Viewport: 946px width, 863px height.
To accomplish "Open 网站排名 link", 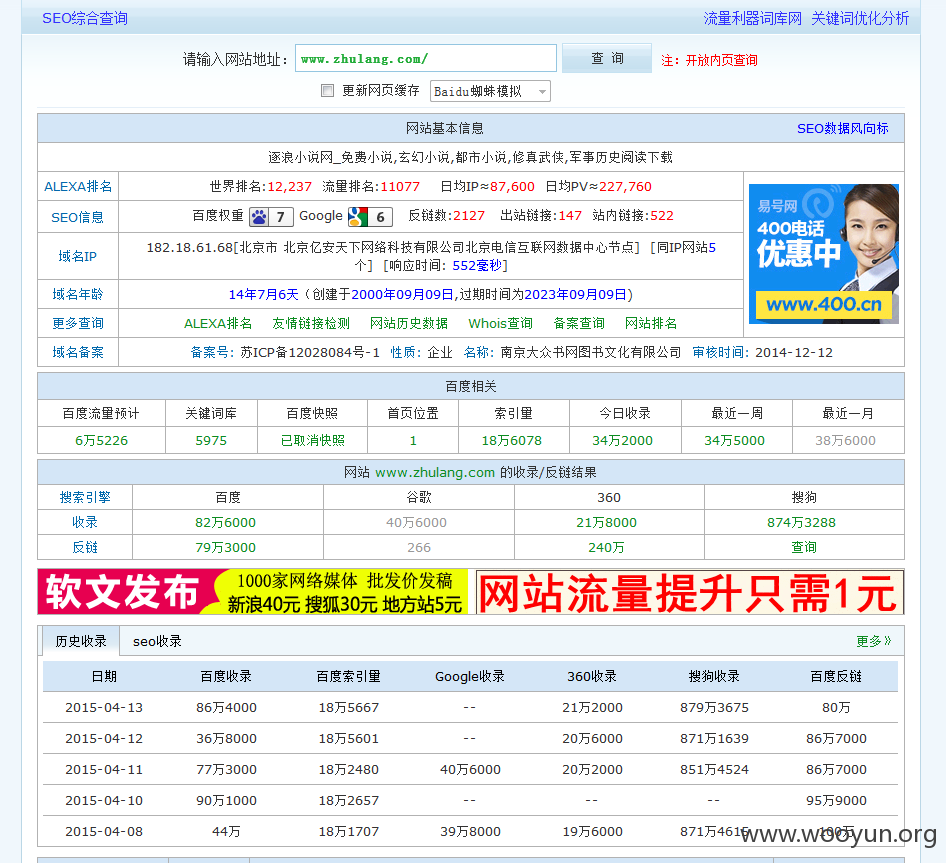I will pos(650,323).
